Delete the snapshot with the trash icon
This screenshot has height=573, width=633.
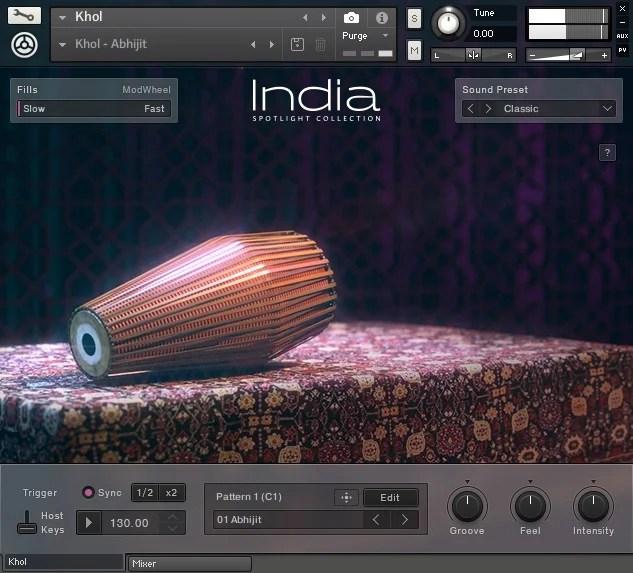pyautogui.click(x=321, y=44)
